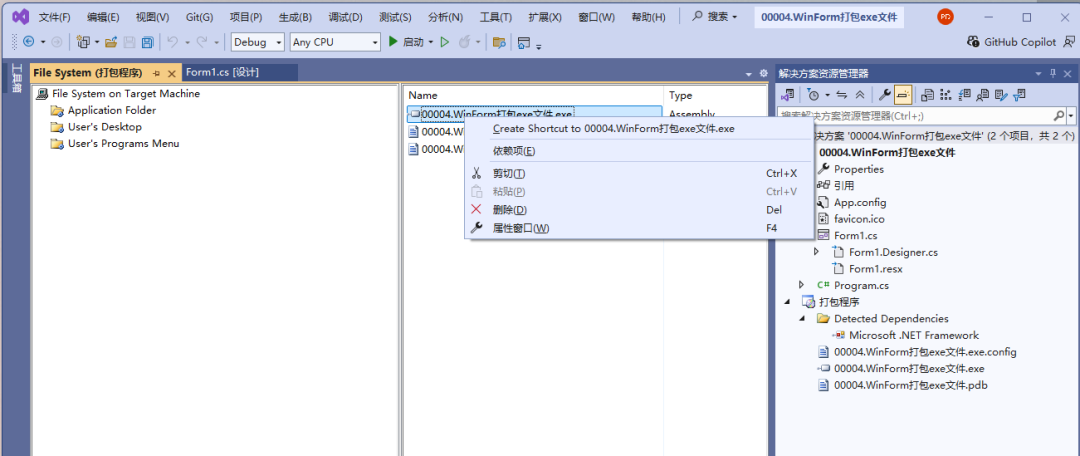1080x456 pixels.
Task: Click the open file folder icon
Action: pyautogui.click(x=110, y=42)
